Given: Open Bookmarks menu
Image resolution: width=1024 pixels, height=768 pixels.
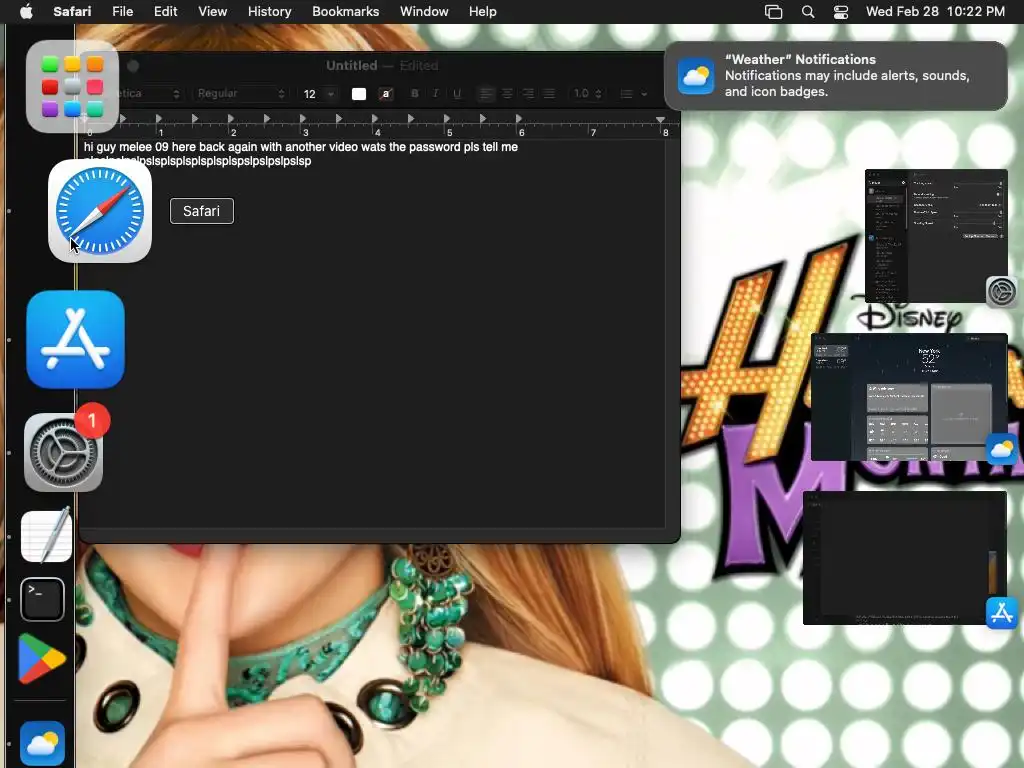Looking at the screenshot, I should [x=345, y=12].
